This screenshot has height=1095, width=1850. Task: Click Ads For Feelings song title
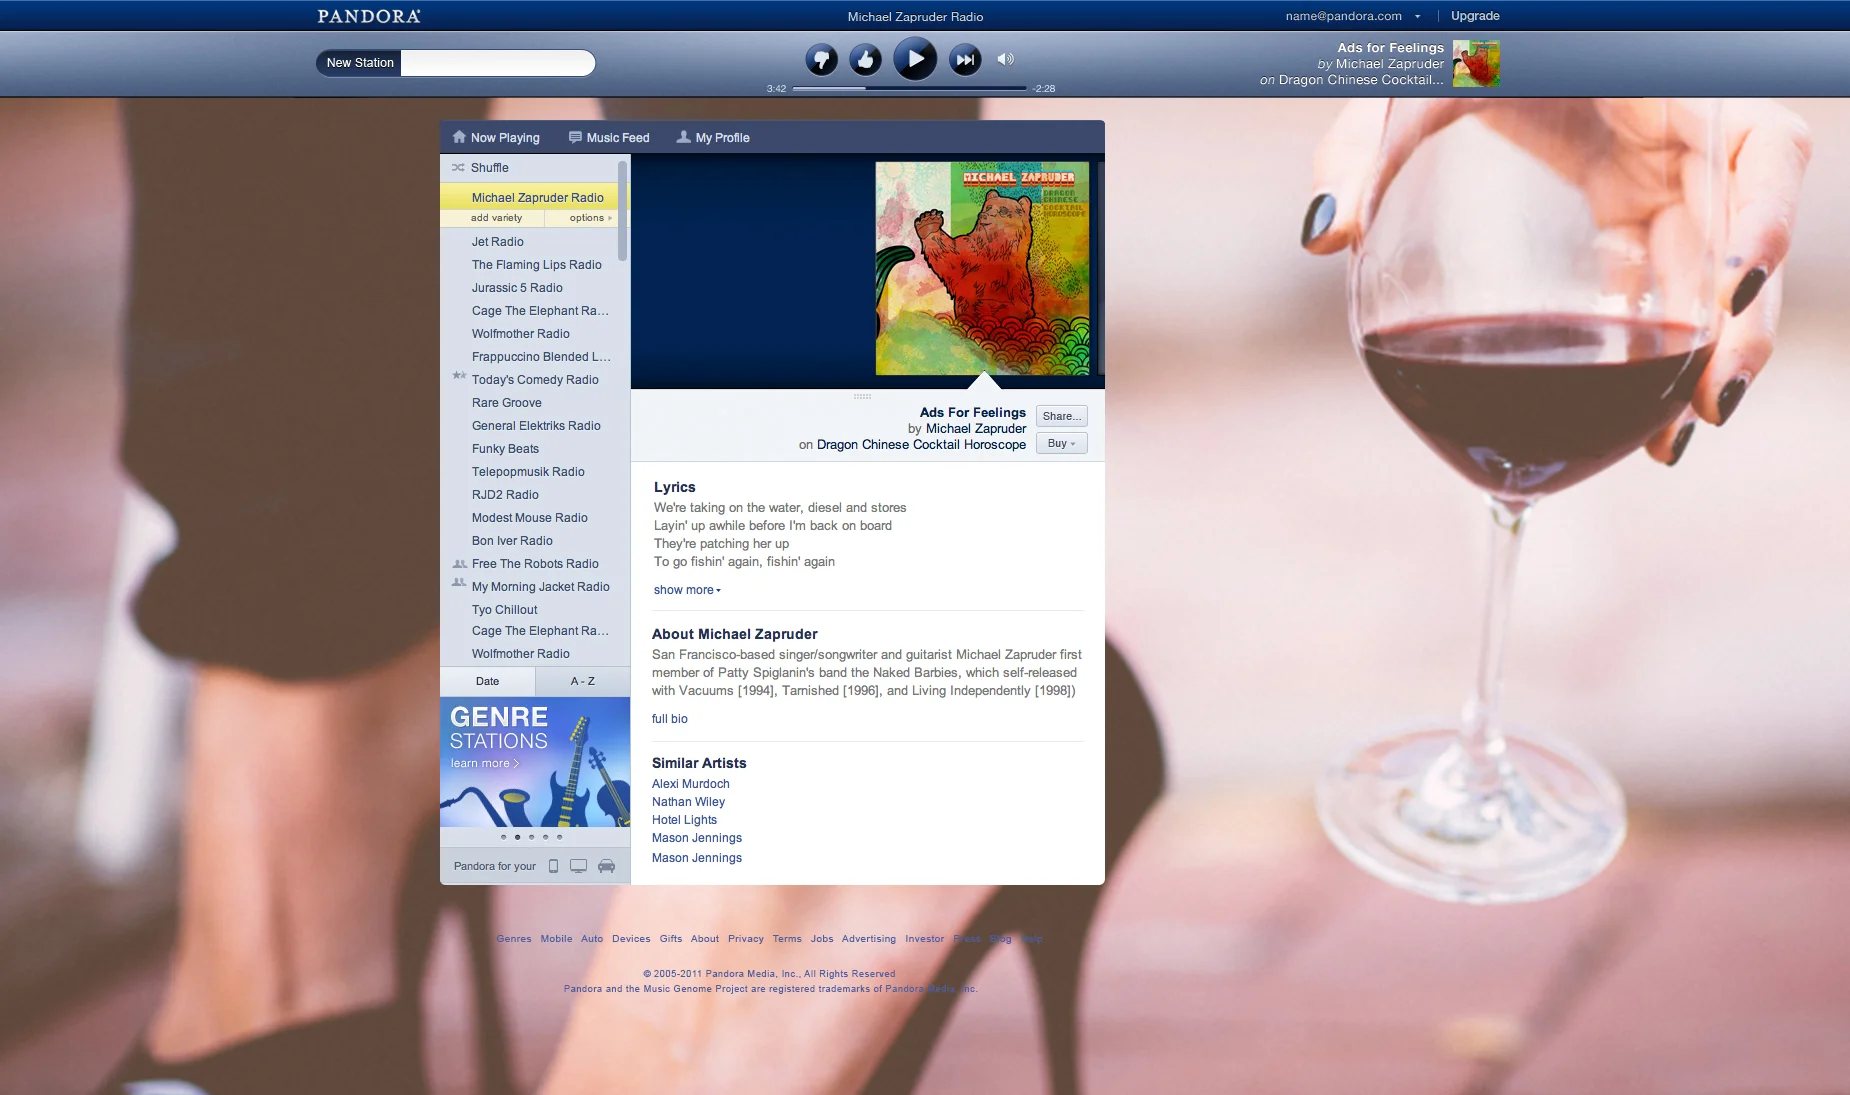(x=973, y=412)
